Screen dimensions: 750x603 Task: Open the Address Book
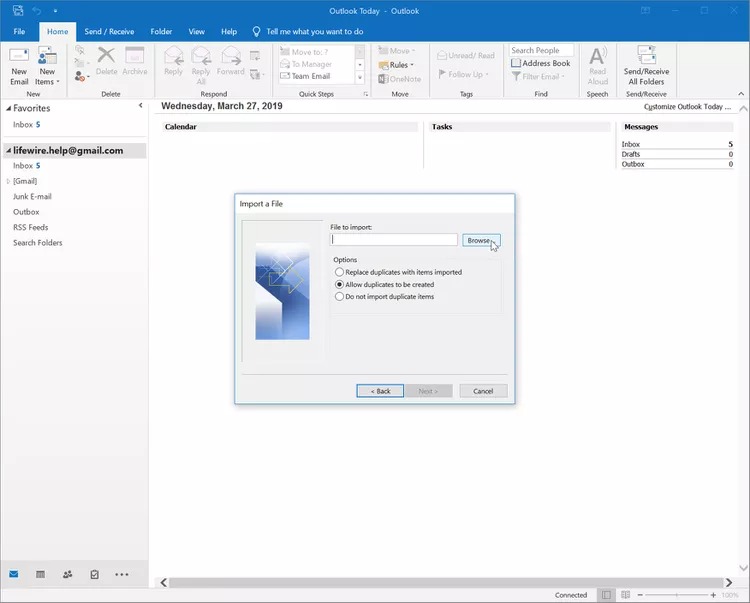click(x=540, y=63)
